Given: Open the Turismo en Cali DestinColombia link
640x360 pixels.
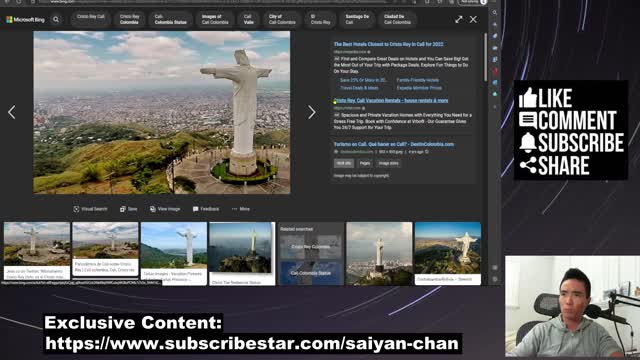Looking at the screenshot, I should (394, 144).
